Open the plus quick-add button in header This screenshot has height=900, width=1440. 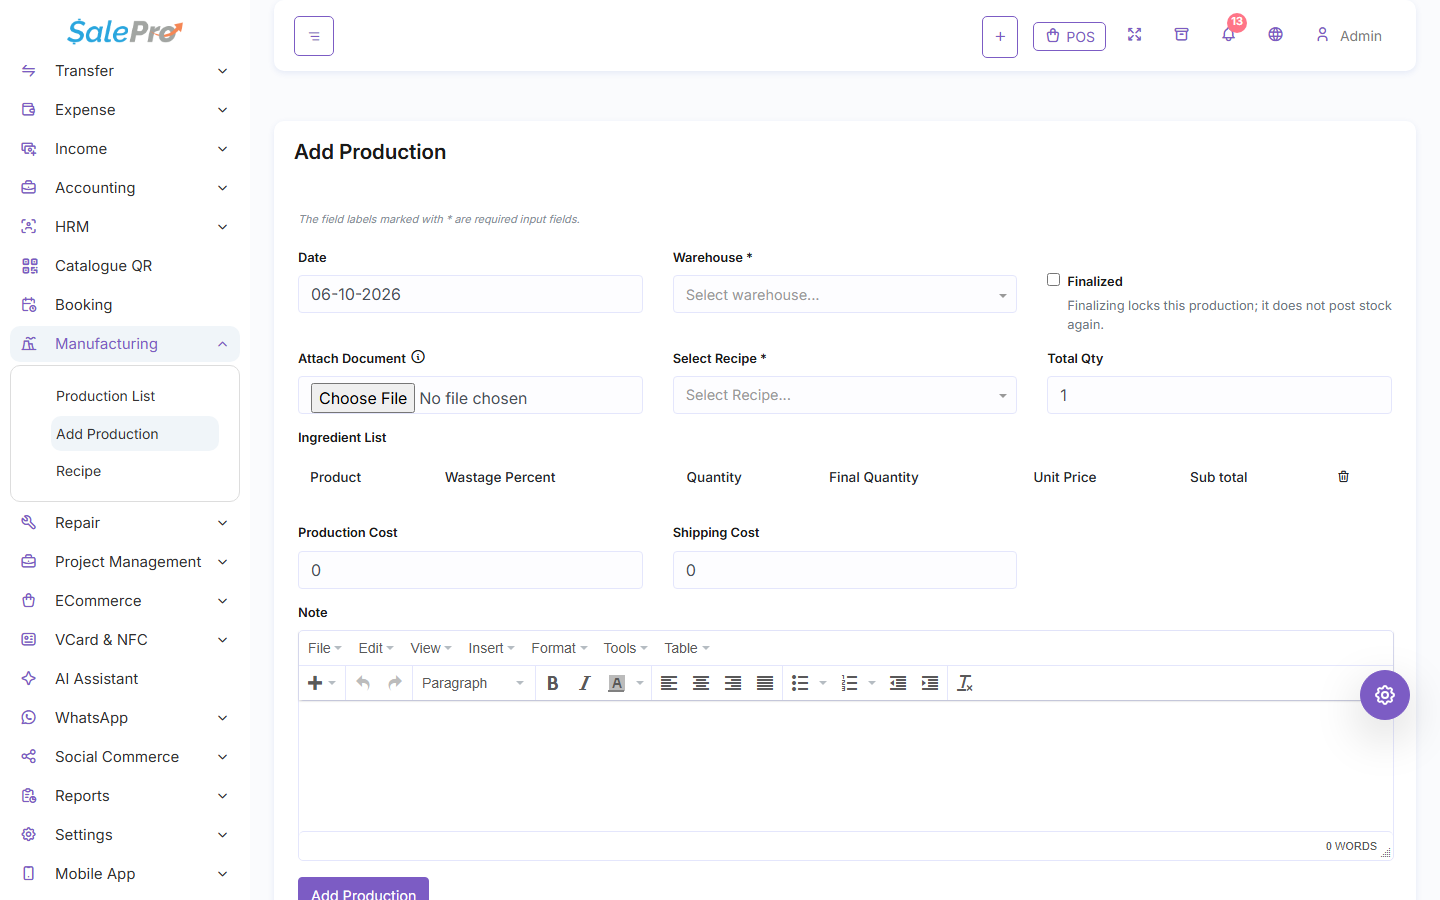1000,37
